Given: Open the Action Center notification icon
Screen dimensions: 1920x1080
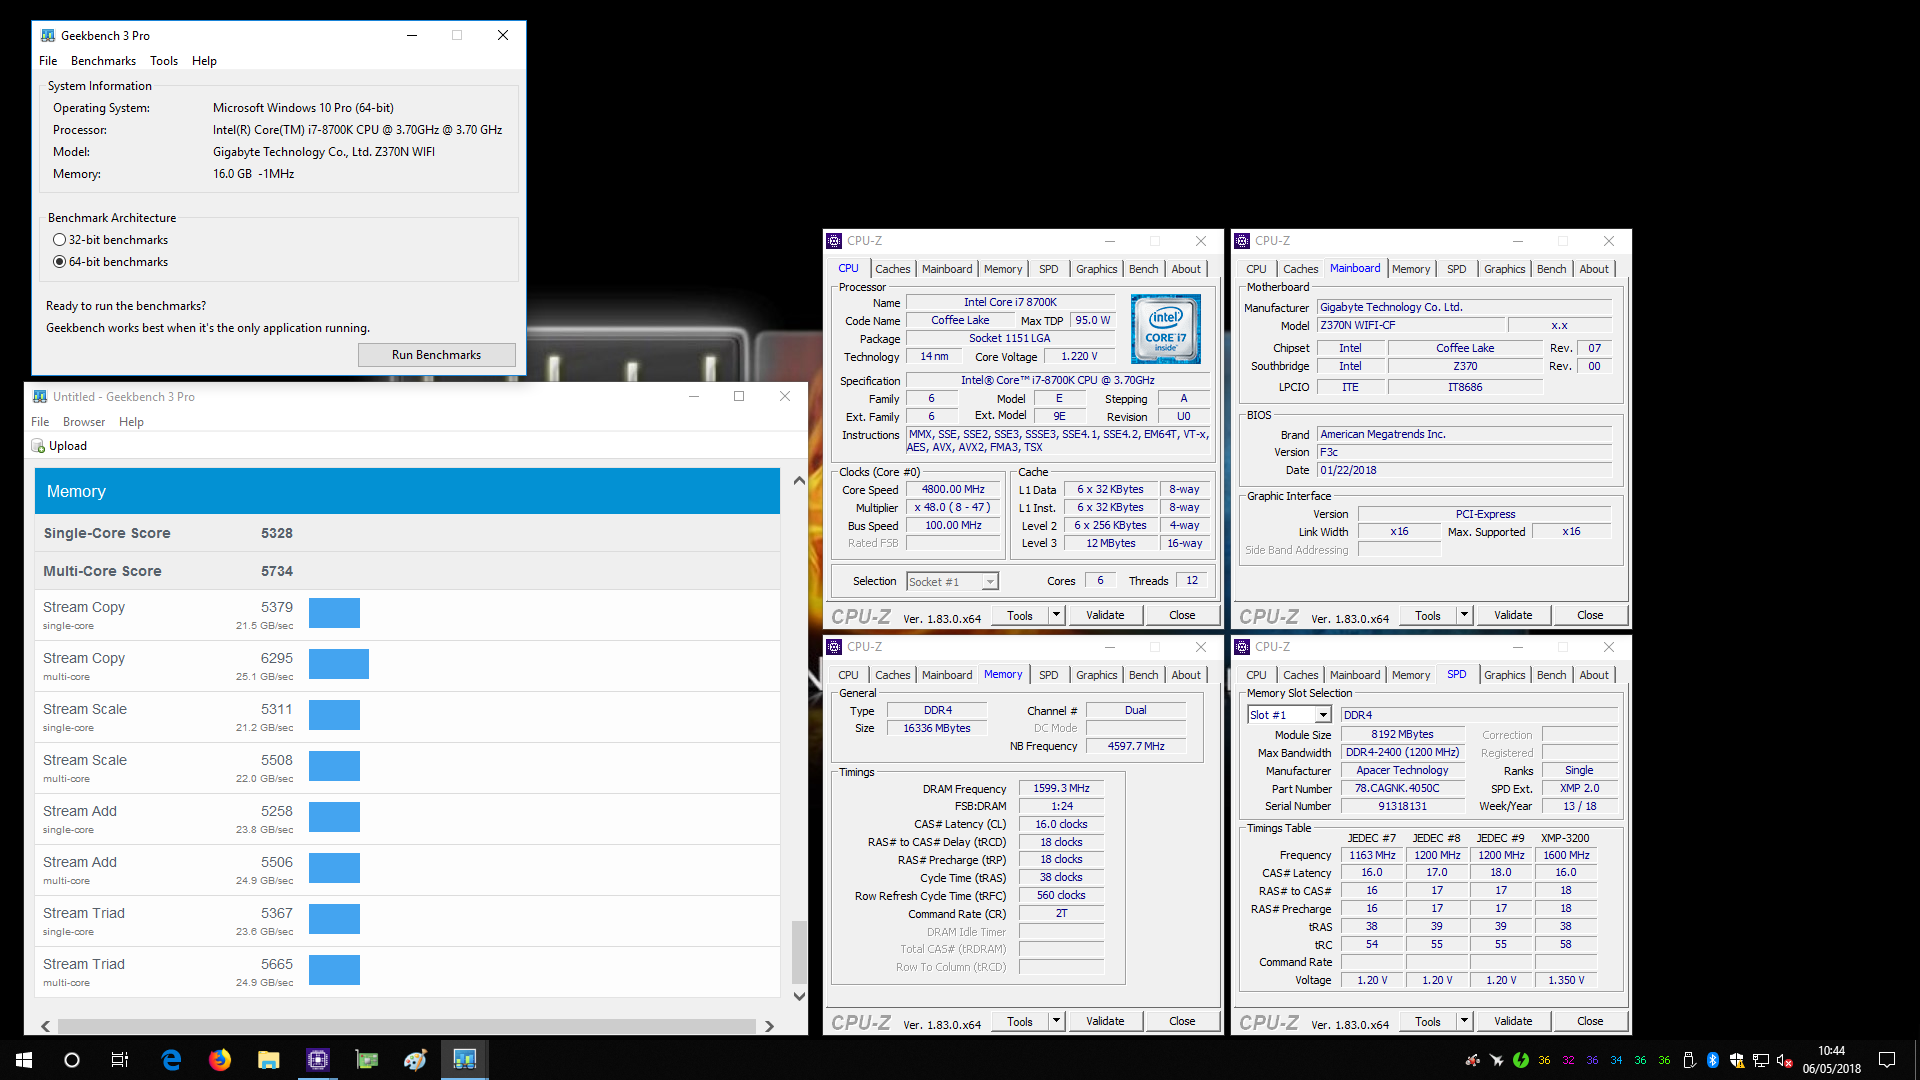Looking at the screenshot, I should point(1887,1060).
